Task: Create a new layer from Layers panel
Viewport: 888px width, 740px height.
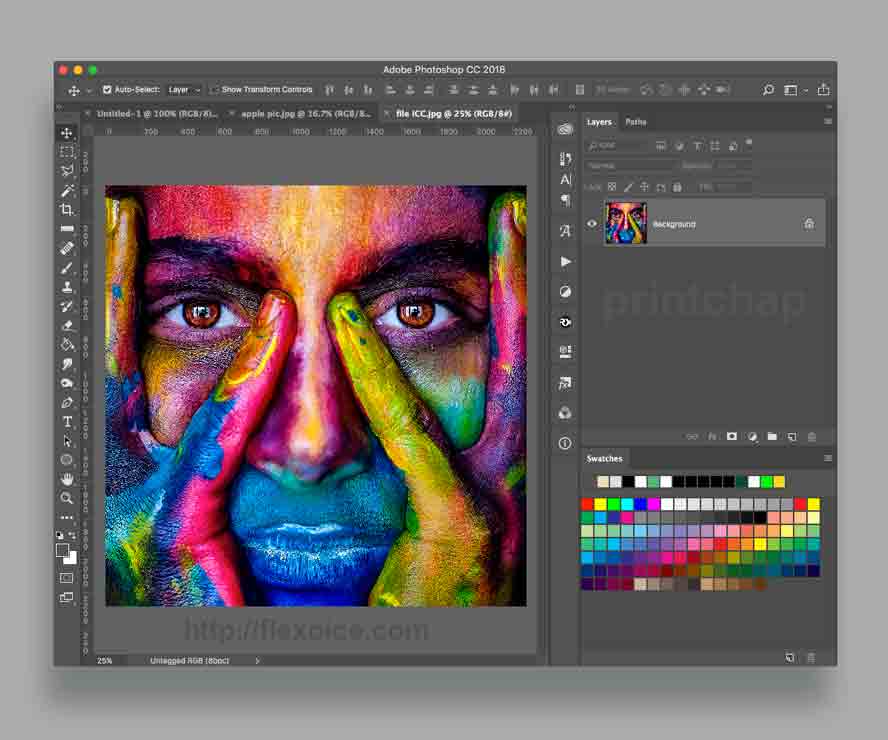Action: click(791, 437)
